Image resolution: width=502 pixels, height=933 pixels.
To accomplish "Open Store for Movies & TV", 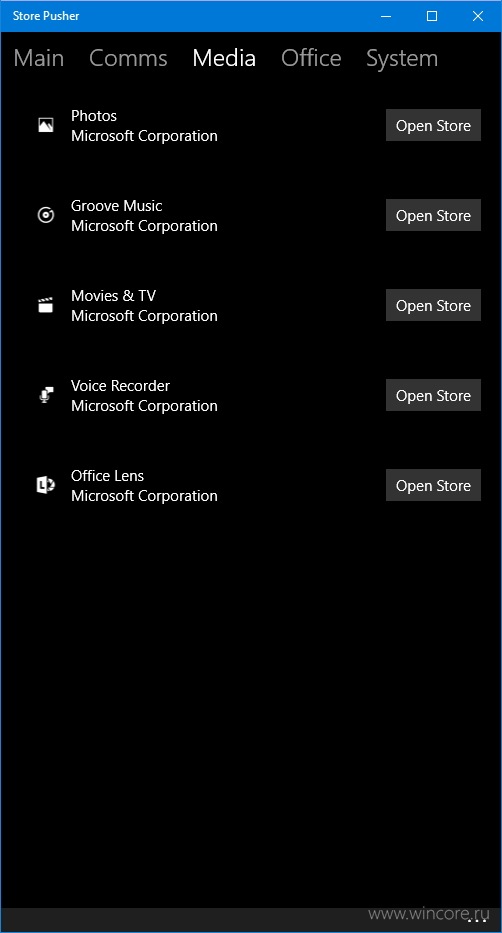I will (x=433, y=305).
